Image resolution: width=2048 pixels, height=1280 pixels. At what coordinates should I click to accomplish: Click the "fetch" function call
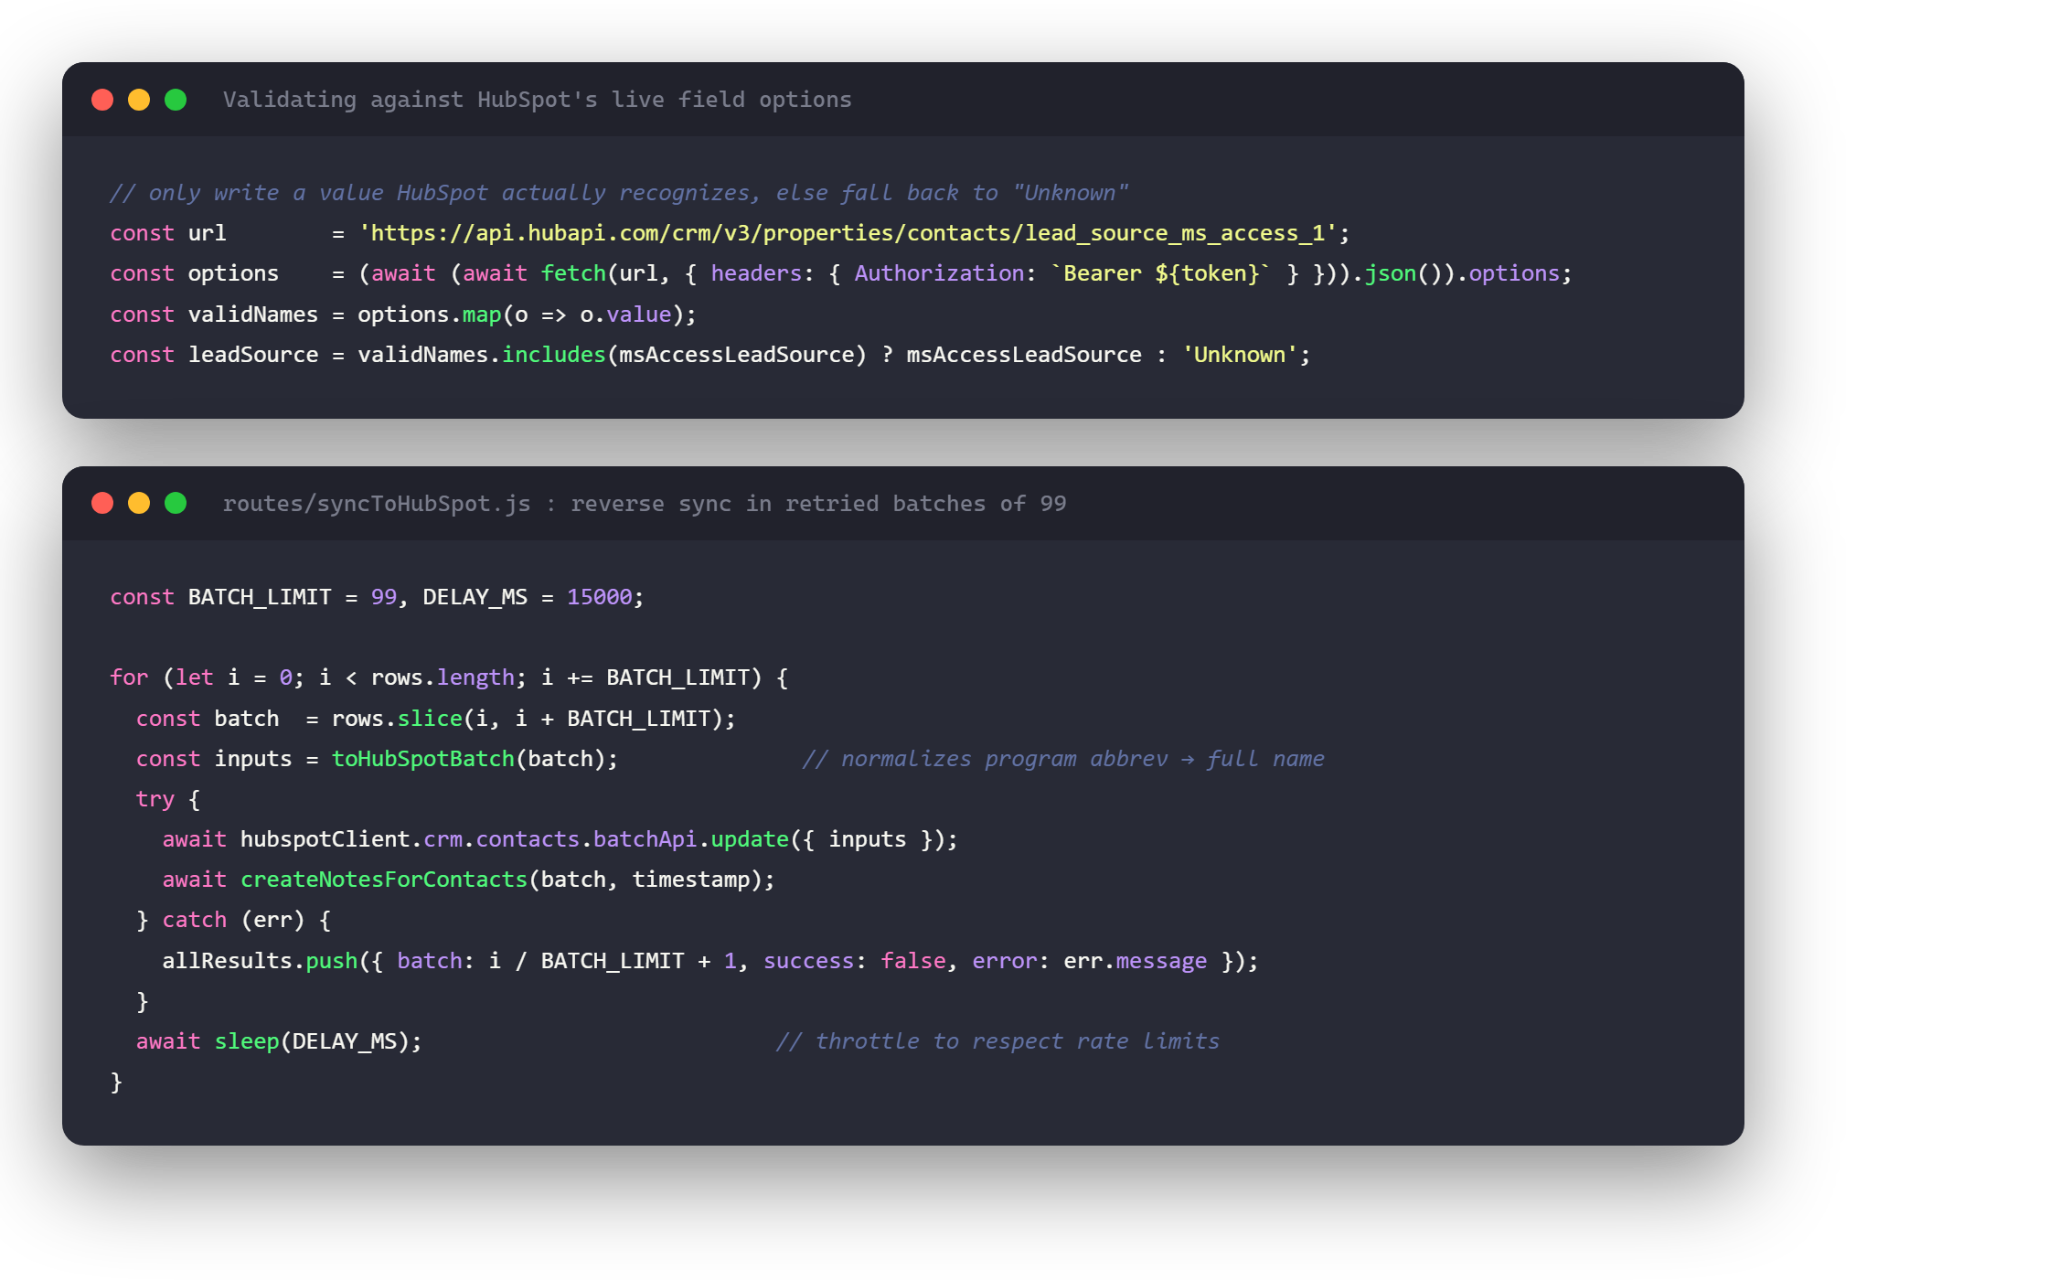[x=574, y=273]
